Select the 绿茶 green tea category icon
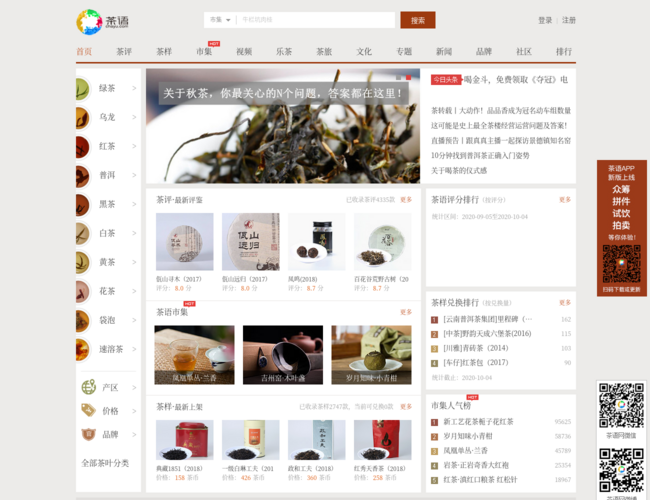 coord(82,89)
